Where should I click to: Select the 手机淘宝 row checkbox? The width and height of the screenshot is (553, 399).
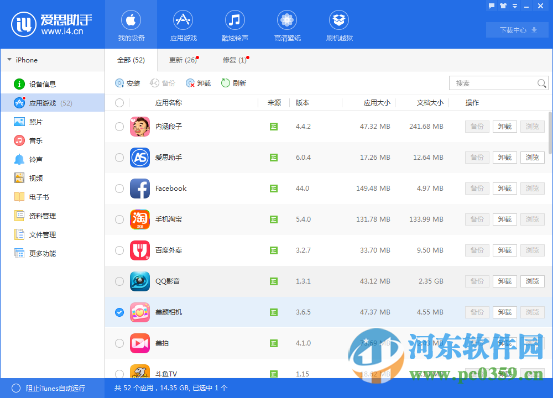point(120,219)
